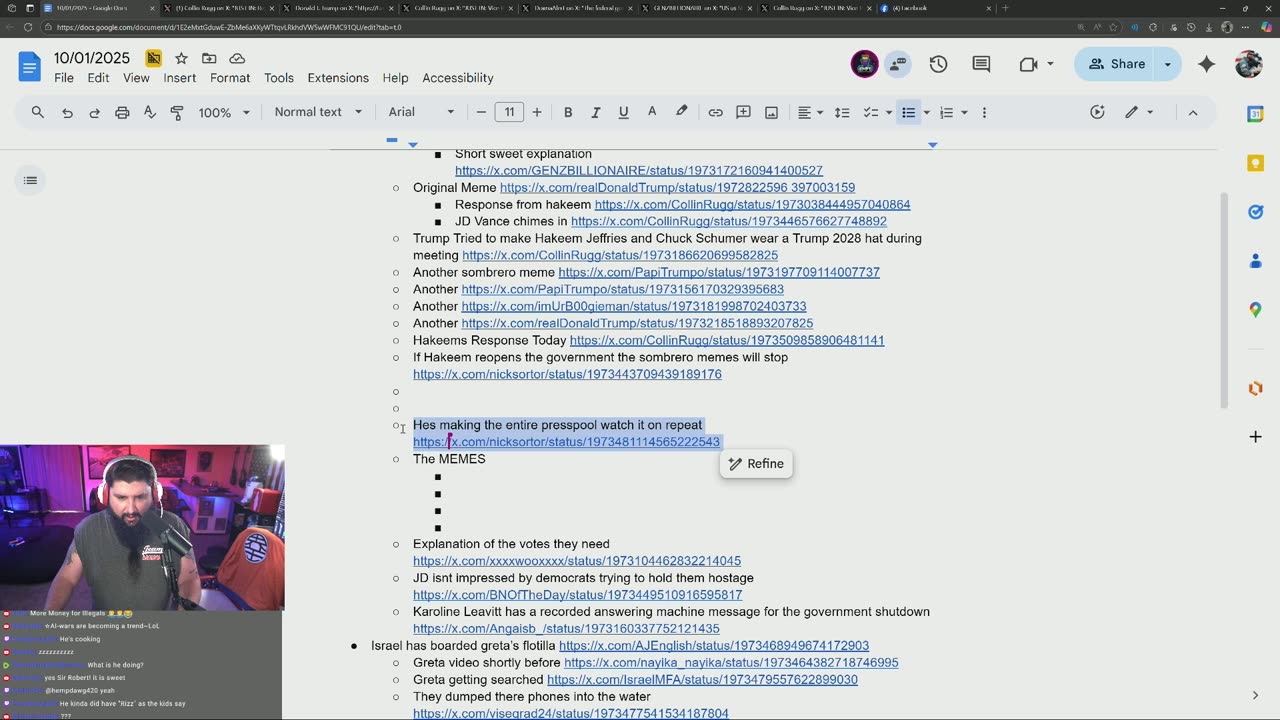Viewport: 1280px width, 720px height.
Task: Hide the menus with collapse arrow
Action: (x=1192, y=112)
